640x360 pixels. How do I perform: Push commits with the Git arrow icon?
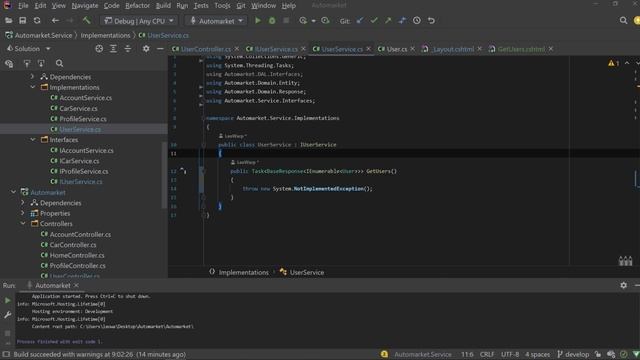tap(388, 20)
